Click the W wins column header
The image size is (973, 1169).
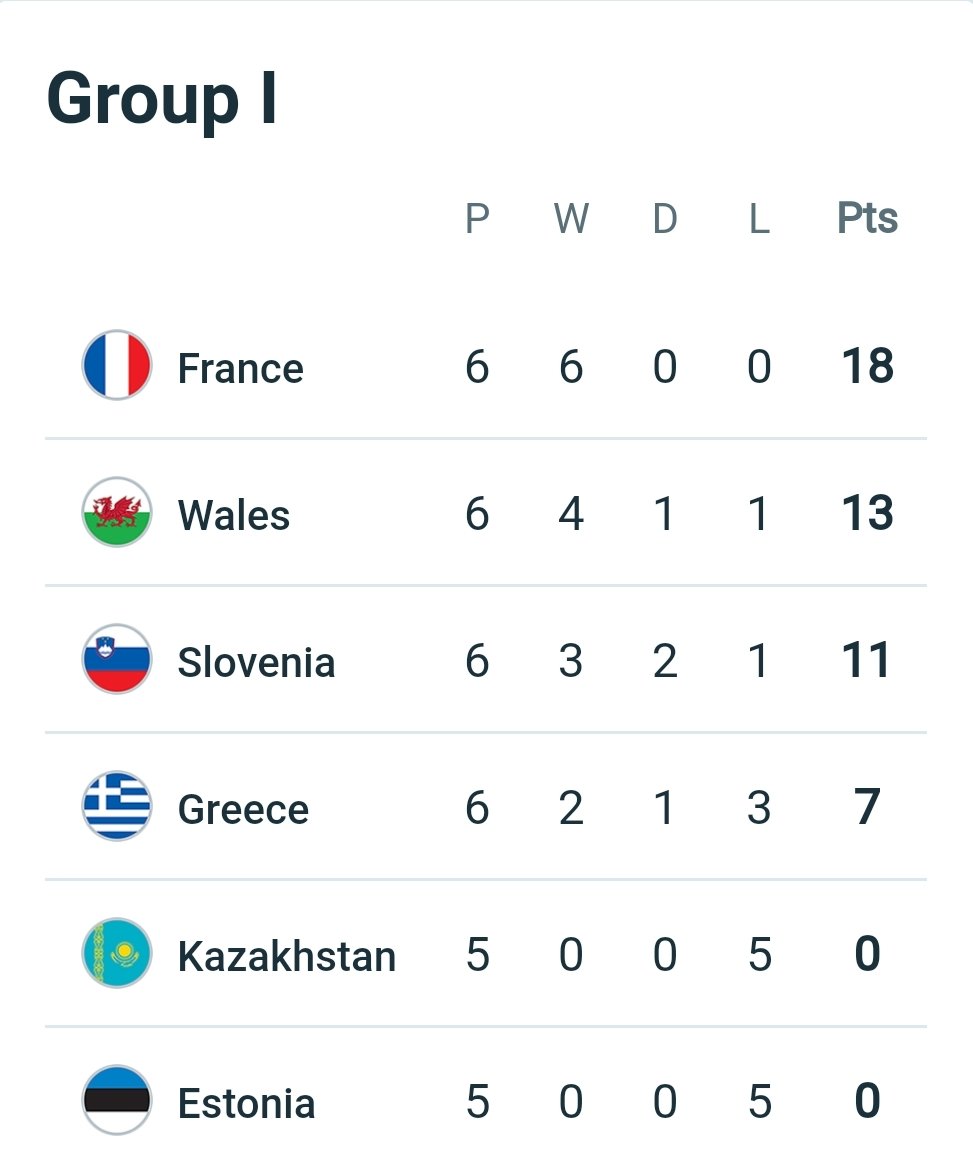coord(571,218)
